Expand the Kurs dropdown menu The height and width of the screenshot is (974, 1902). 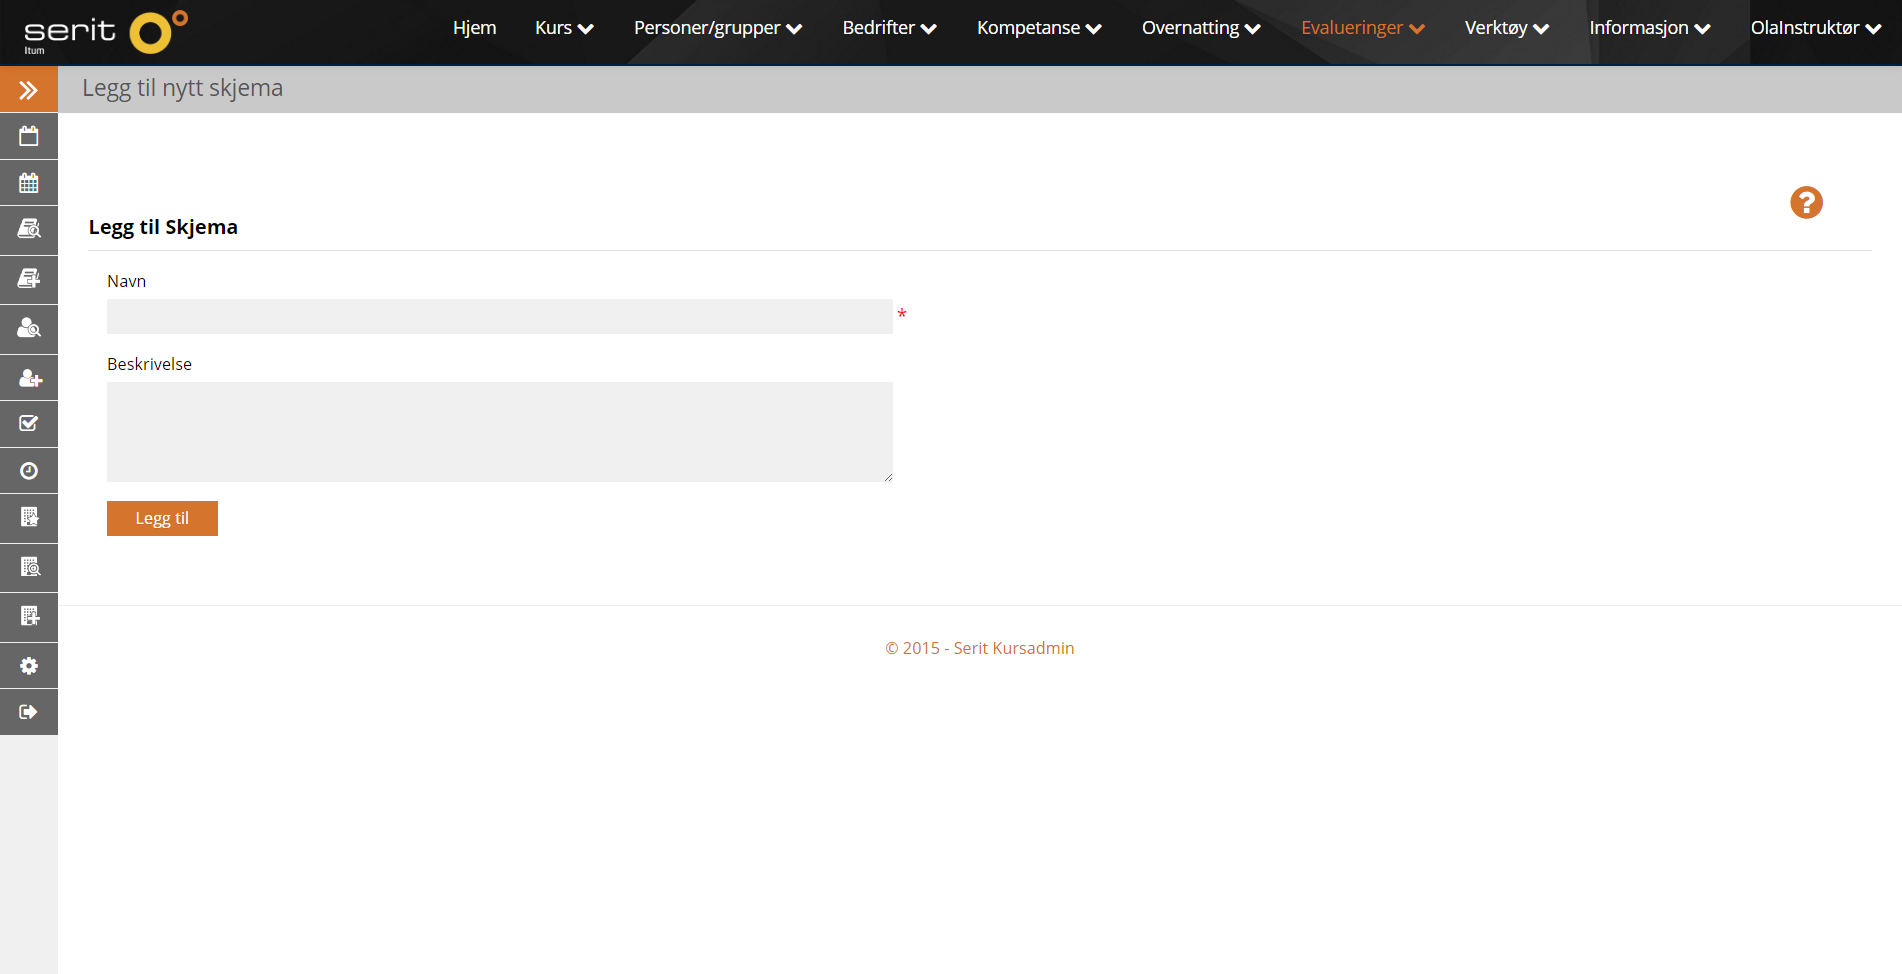coord(564,28)
